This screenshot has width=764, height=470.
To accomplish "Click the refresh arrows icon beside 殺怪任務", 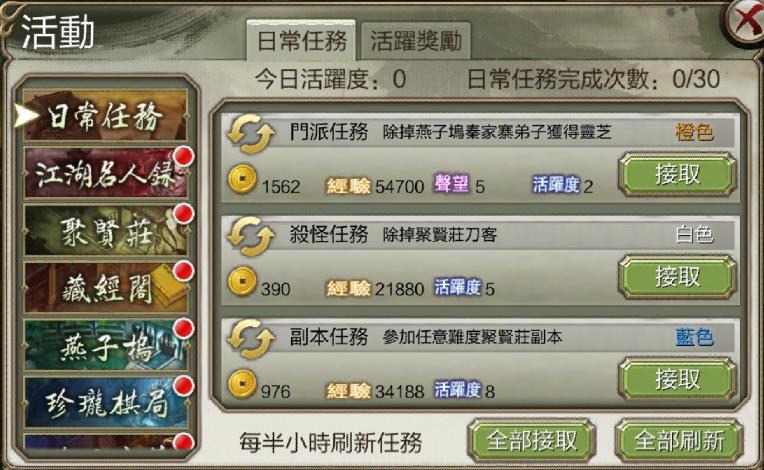I will point(250,236).
